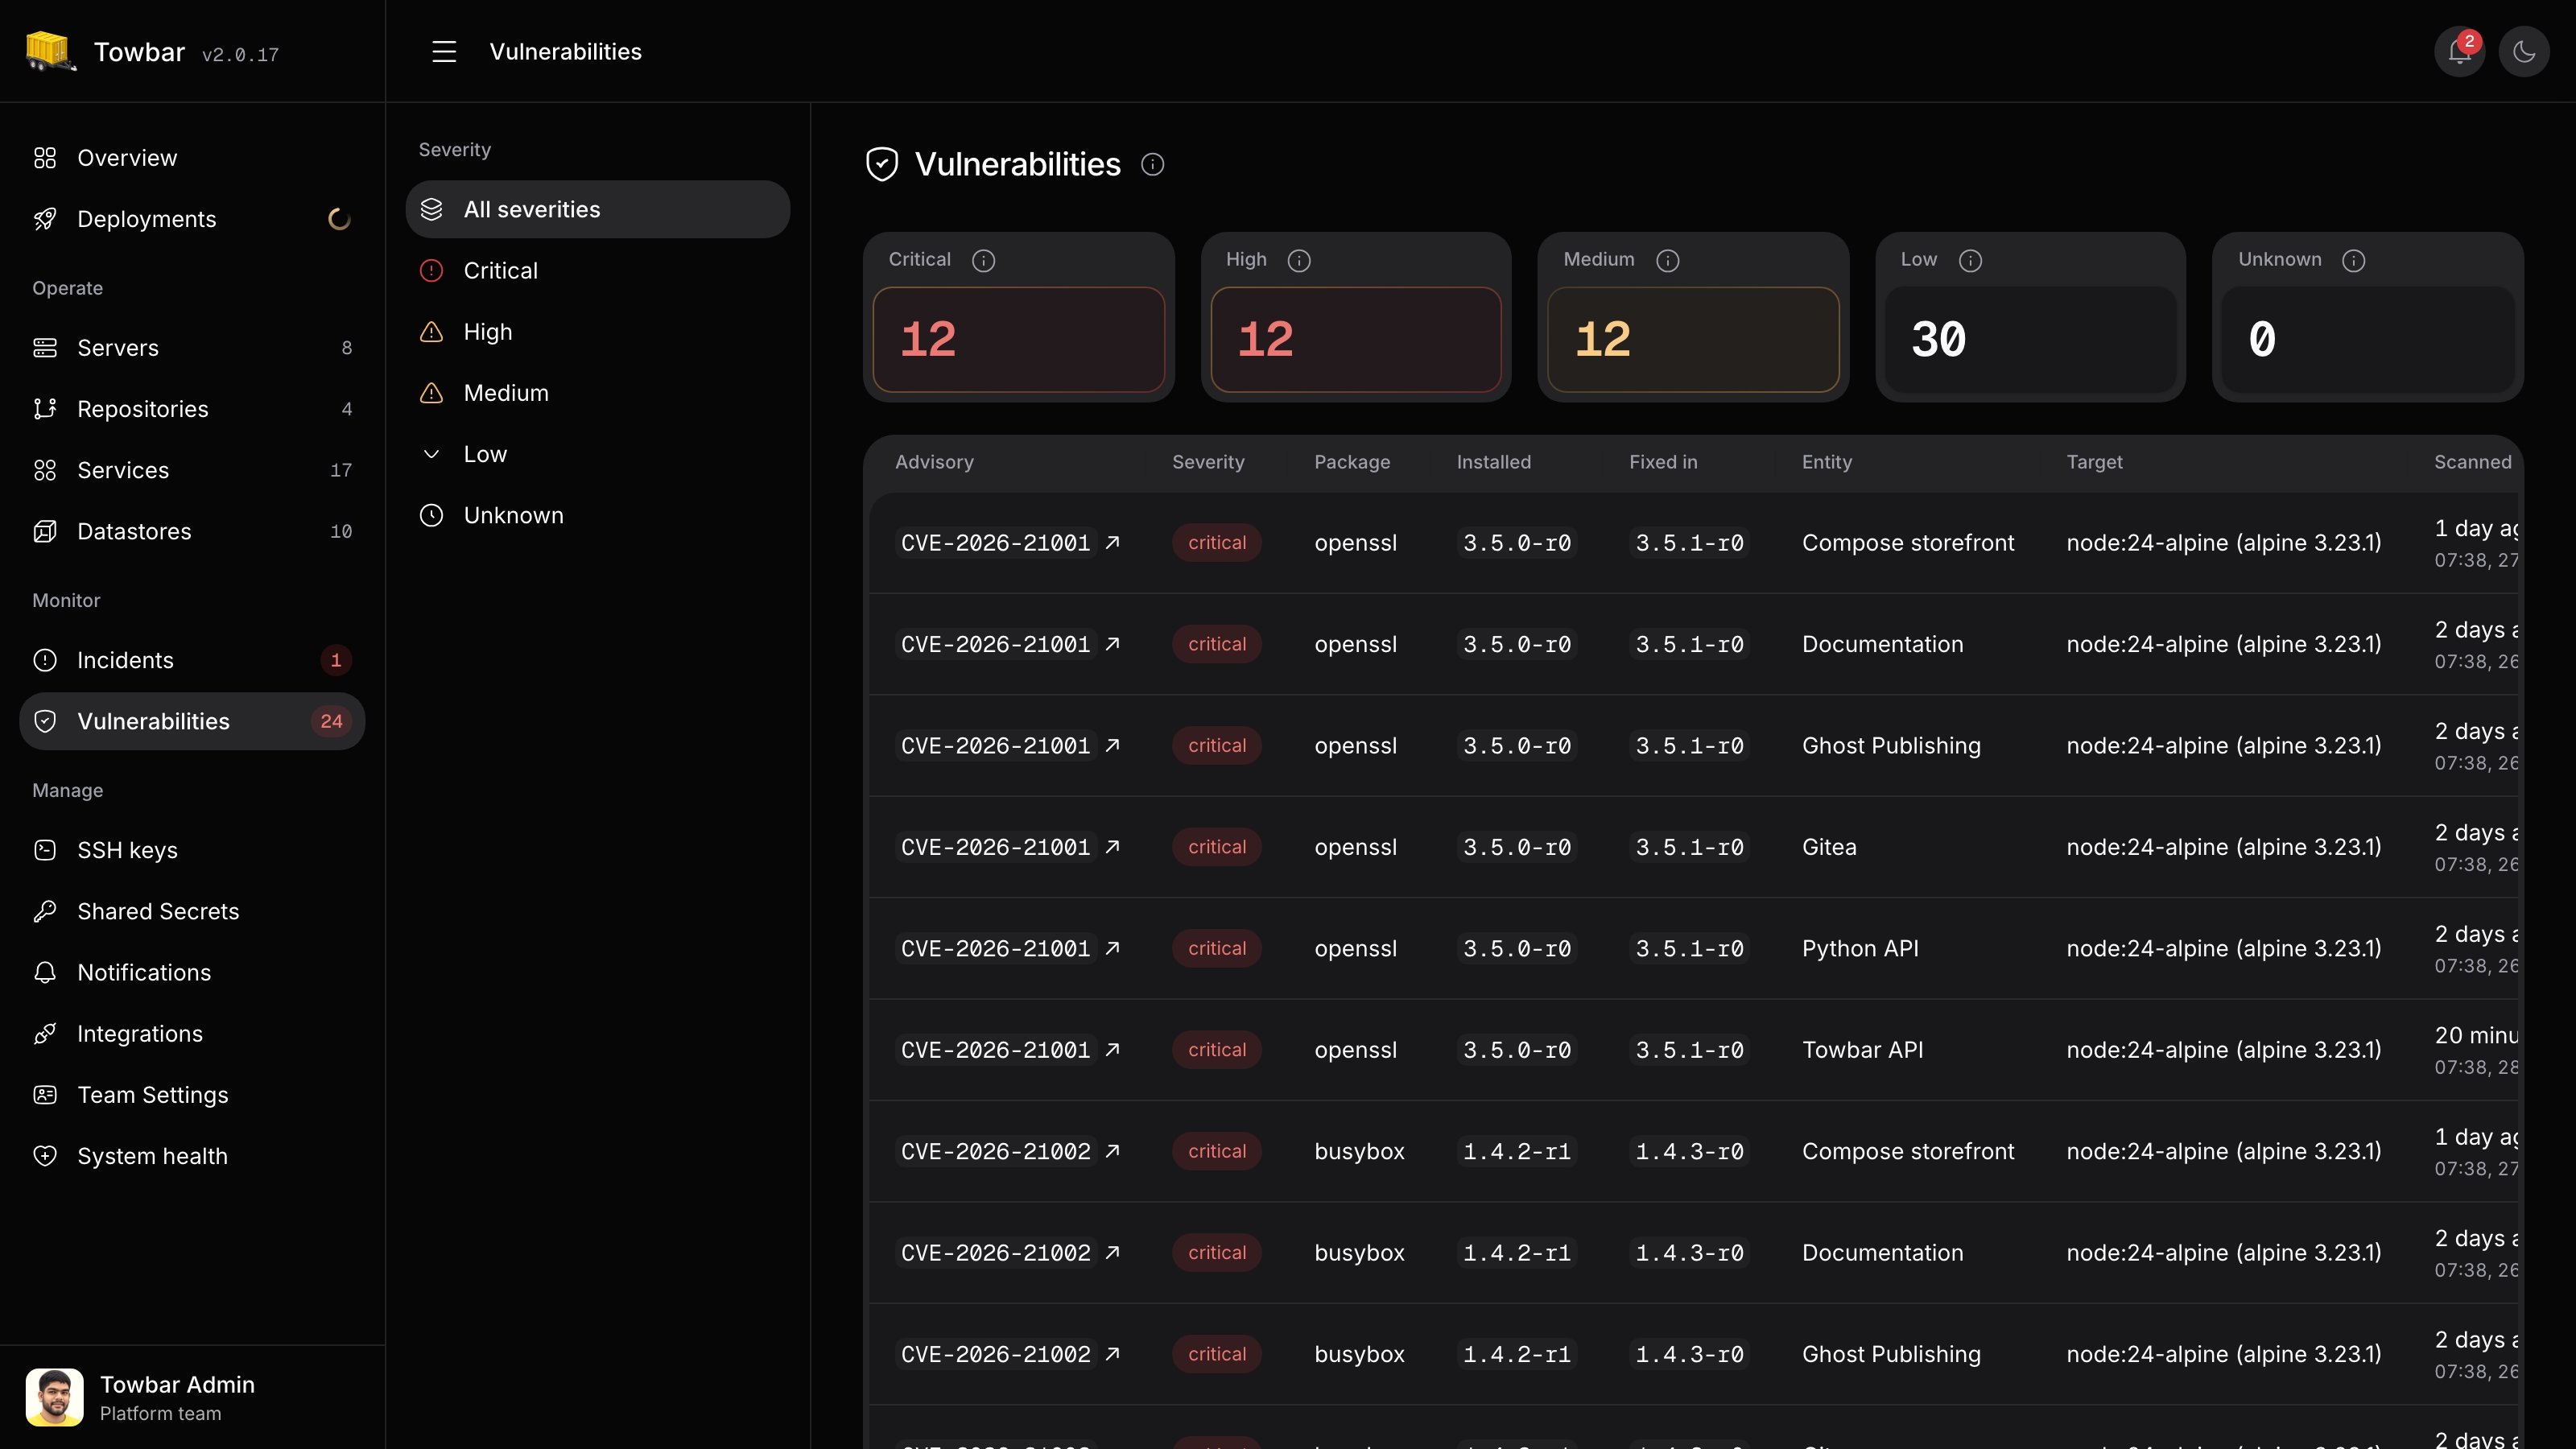
Task: Open Overview in sidebar
Action: (192, 158)
